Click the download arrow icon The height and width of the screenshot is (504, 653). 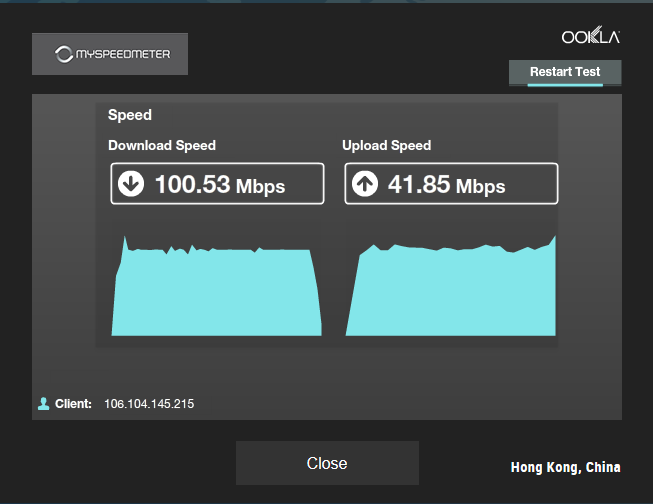[x=131, y=184]
